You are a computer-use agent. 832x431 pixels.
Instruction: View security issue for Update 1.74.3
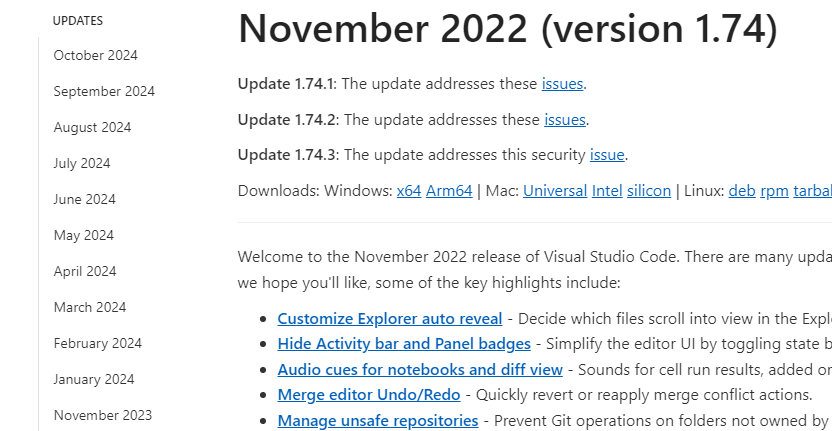coord(607,155)
